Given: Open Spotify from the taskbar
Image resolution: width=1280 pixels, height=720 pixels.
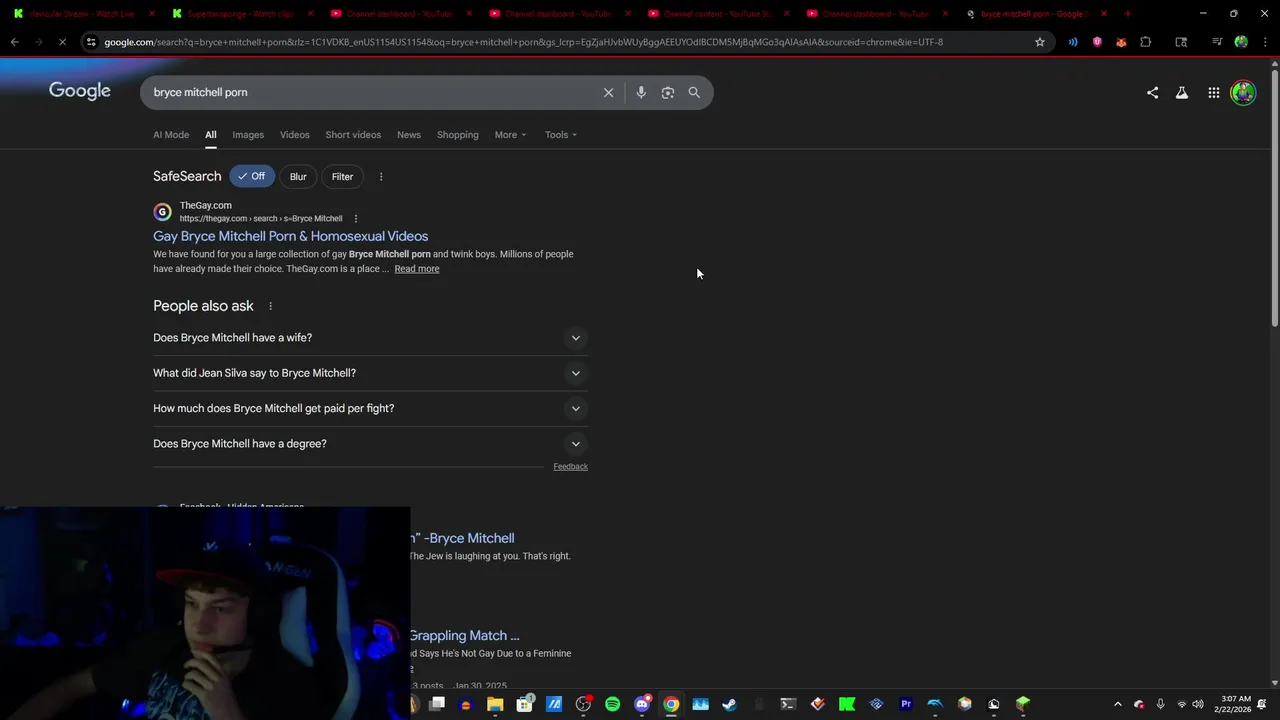Looking at the screenshot, I should (613, 704).
